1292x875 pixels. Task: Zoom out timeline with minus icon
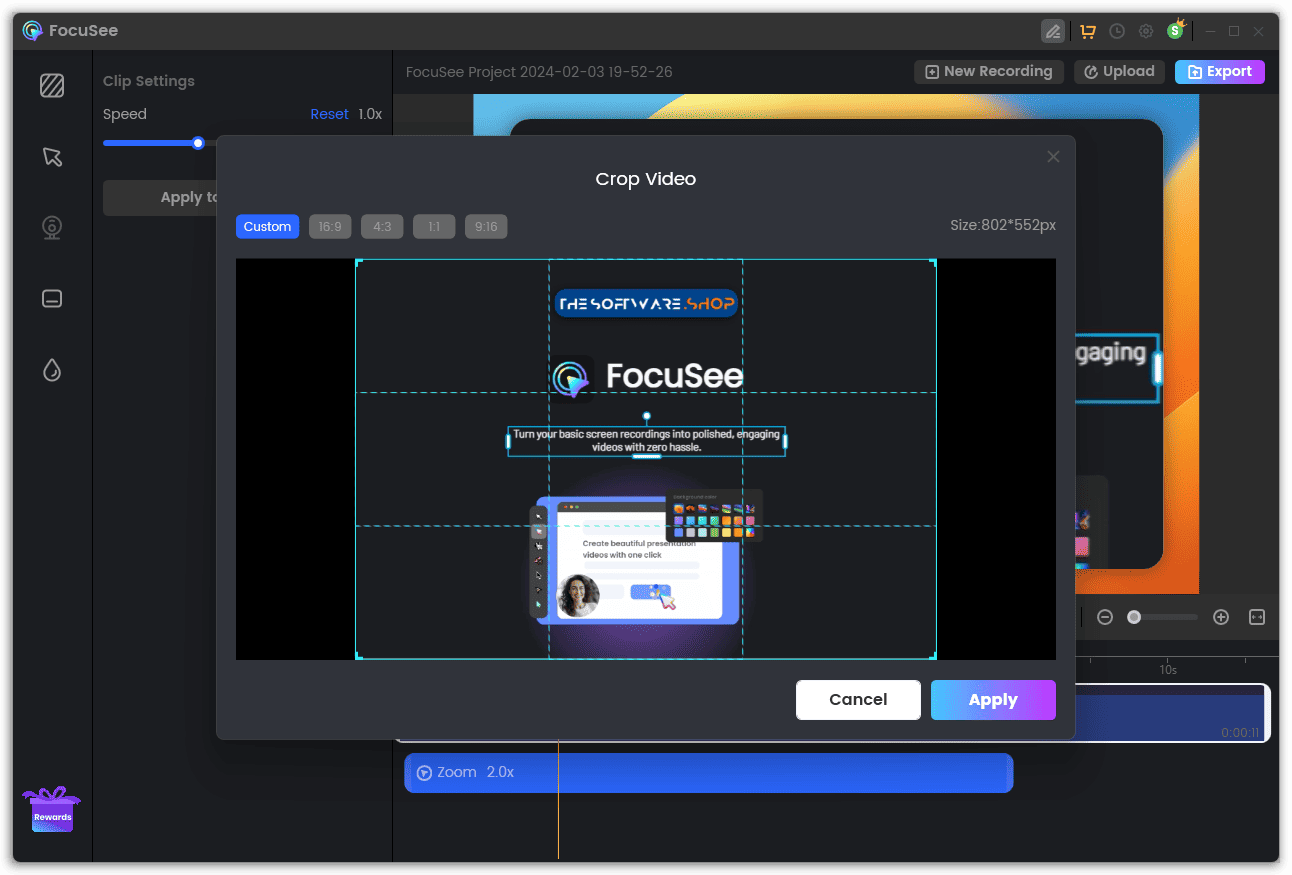(x=1105, y=617)
